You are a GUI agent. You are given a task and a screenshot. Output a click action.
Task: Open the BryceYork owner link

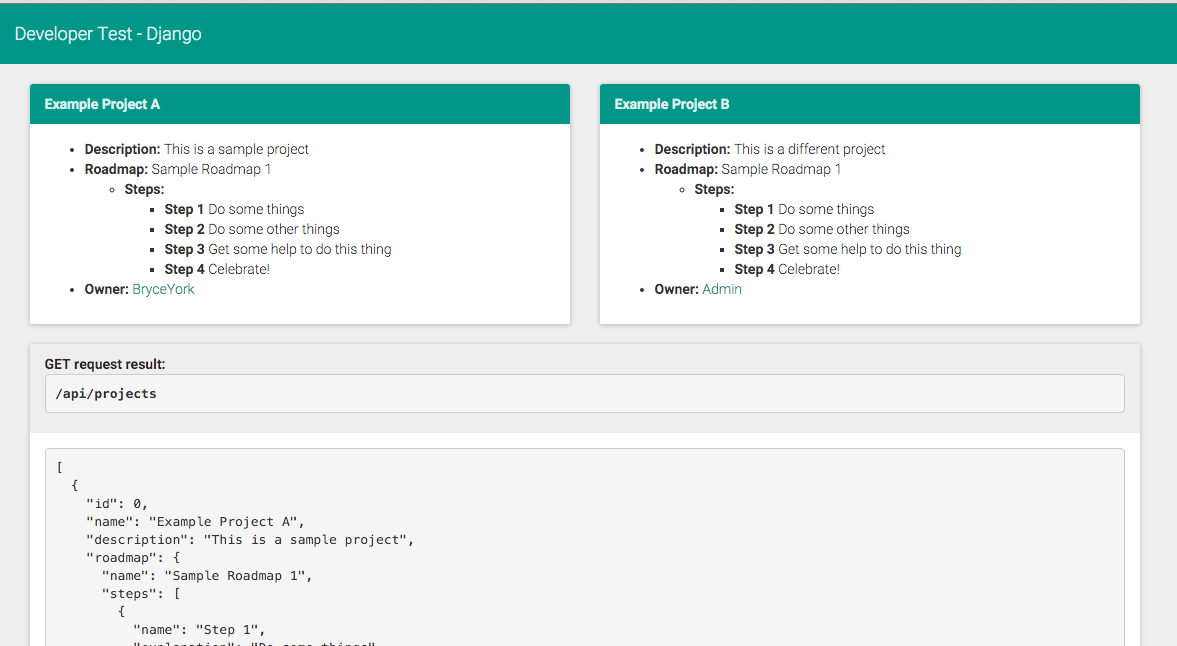click(163, 290)
